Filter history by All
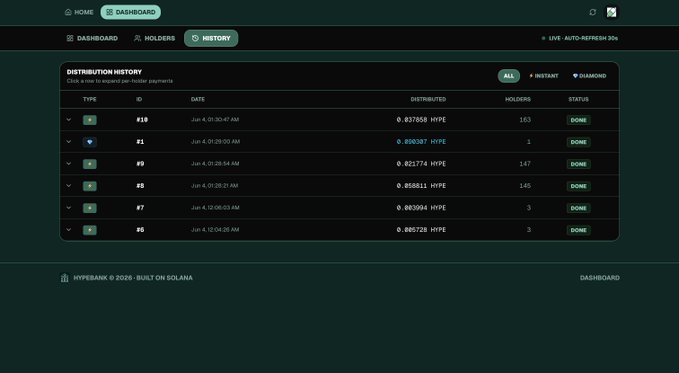This screenshot has height=373, width=679. pos(509,76)
